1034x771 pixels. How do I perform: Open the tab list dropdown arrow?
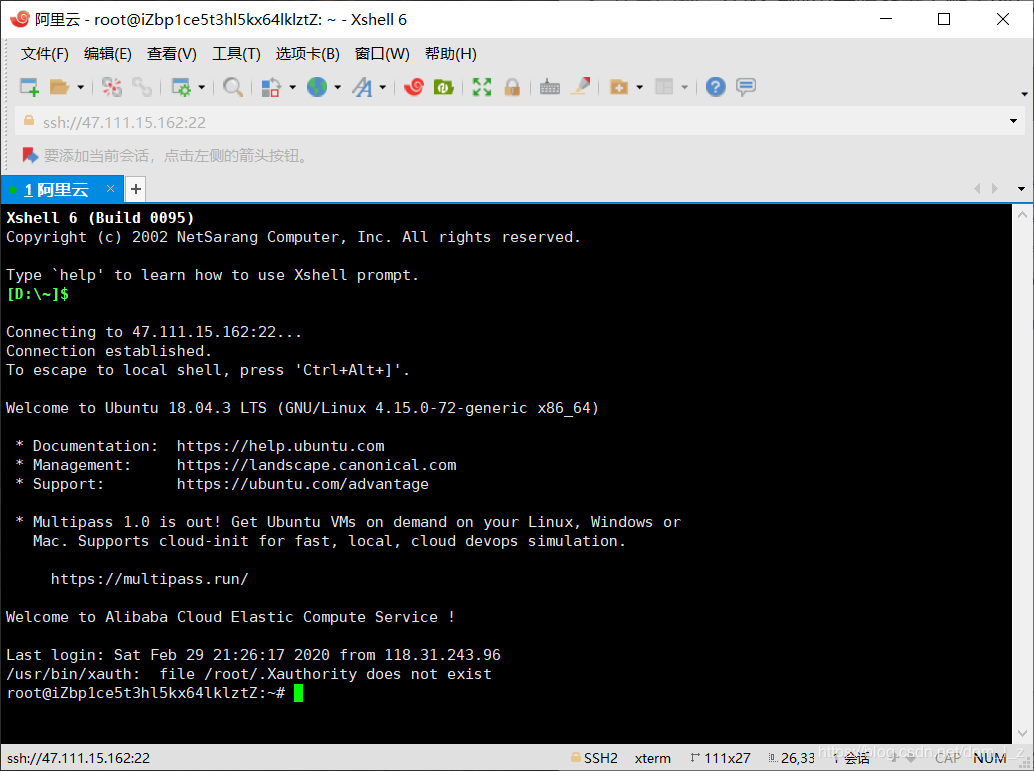[x=1021, y=189]
